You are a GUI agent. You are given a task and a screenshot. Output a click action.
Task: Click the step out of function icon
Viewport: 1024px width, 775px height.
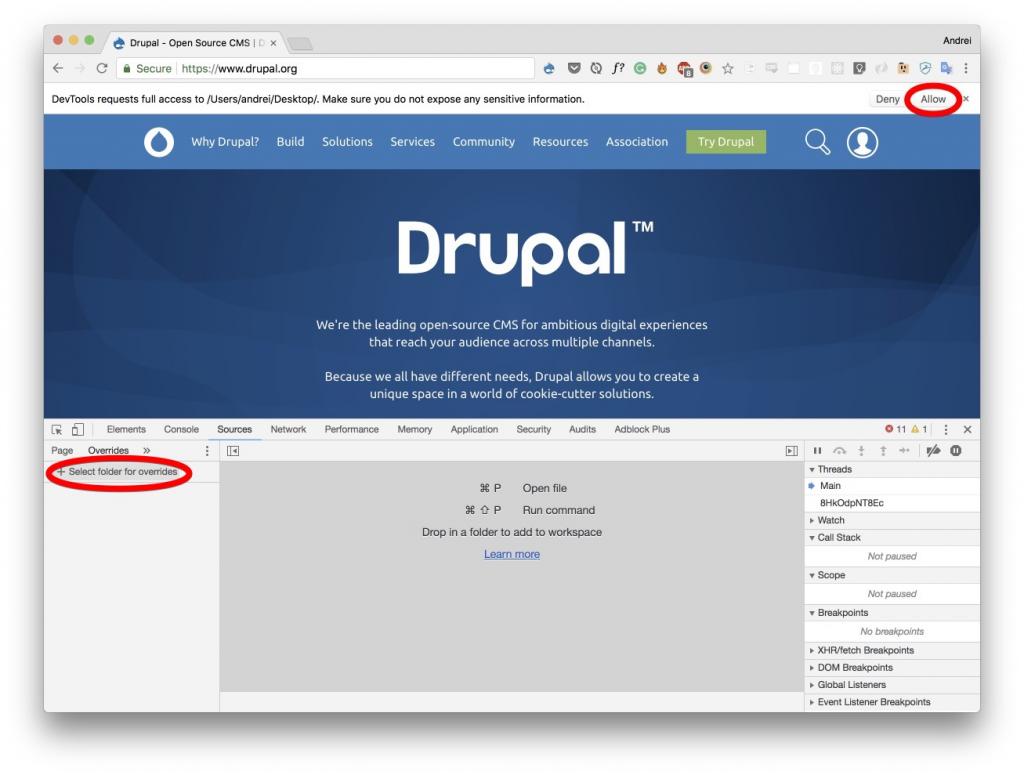tap(883, 451)
